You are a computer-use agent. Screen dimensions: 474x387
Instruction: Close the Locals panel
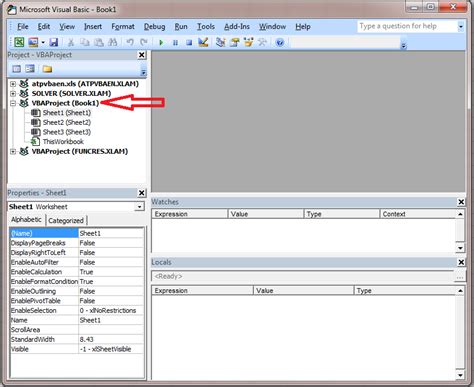pos(461,262)
